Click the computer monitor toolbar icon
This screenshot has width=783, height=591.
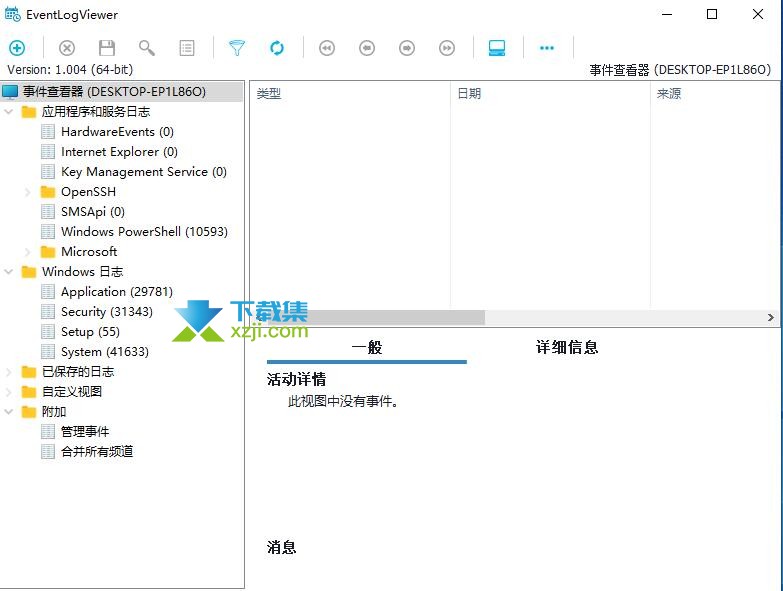pyautogui.click(x=497, y=48)
